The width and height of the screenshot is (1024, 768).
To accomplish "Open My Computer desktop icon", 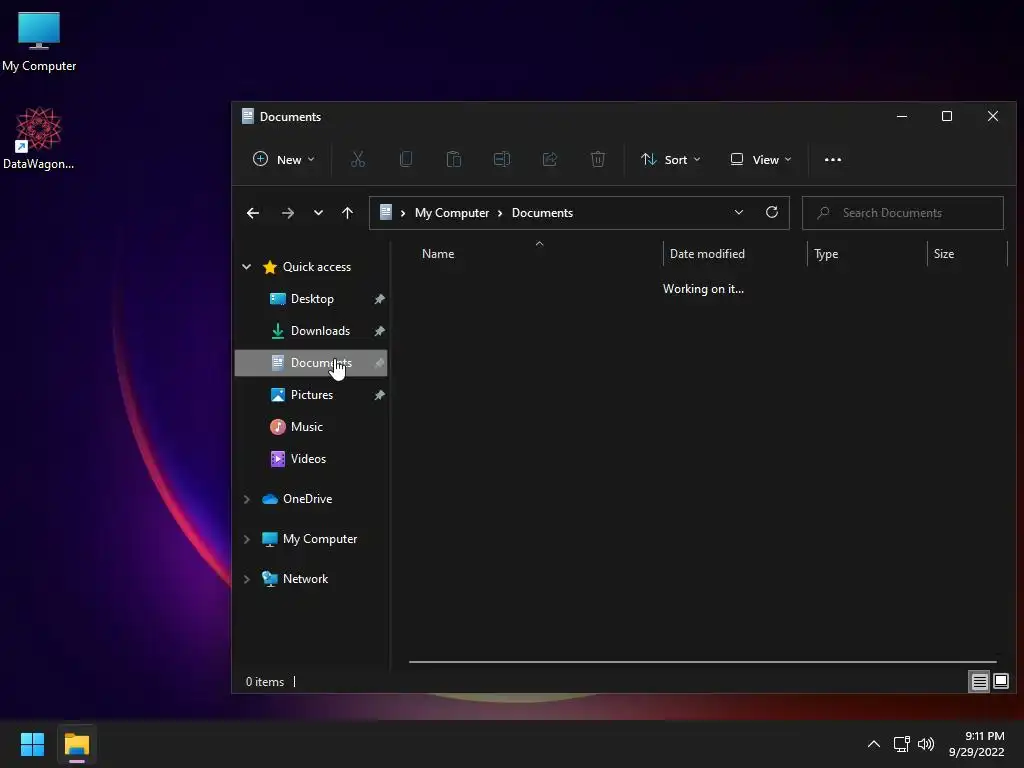I will point(39,42).
